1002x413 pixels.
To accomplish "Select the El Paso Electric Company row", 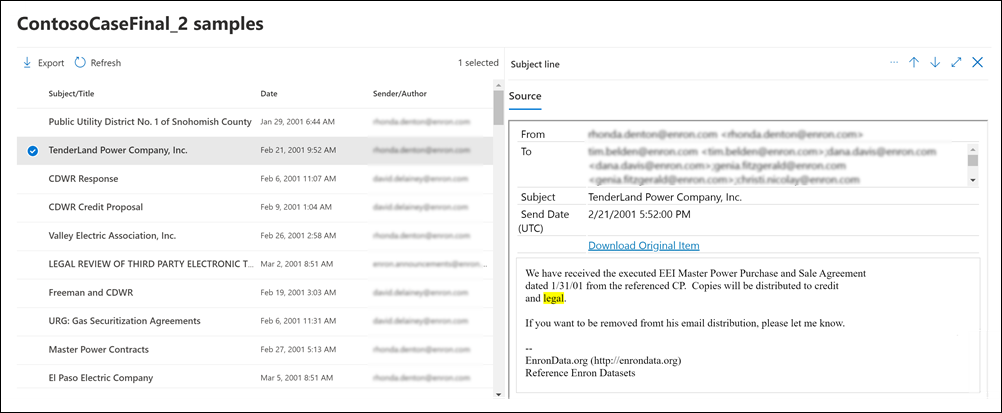I will 255,377.
